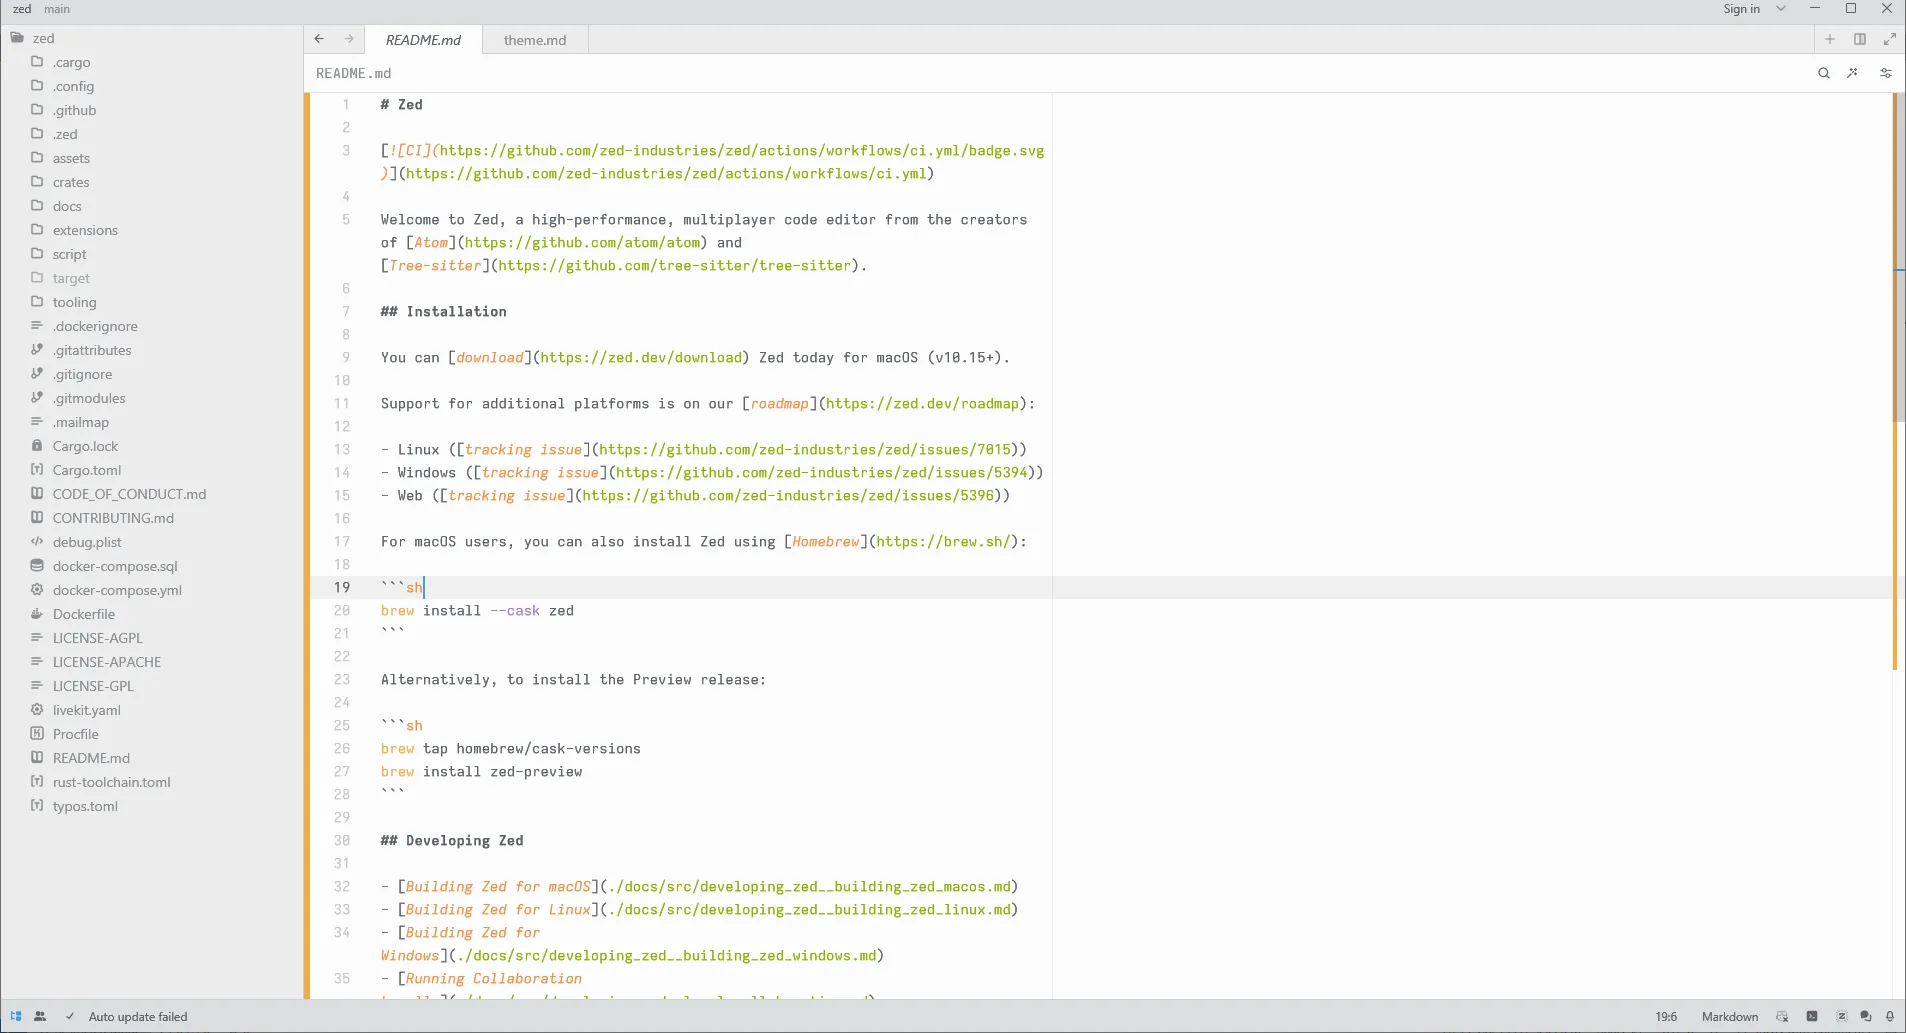Open the buffer search magnifier icon
The height and width of the screenshot is (1033, 1906).
tap(1824, 73)
